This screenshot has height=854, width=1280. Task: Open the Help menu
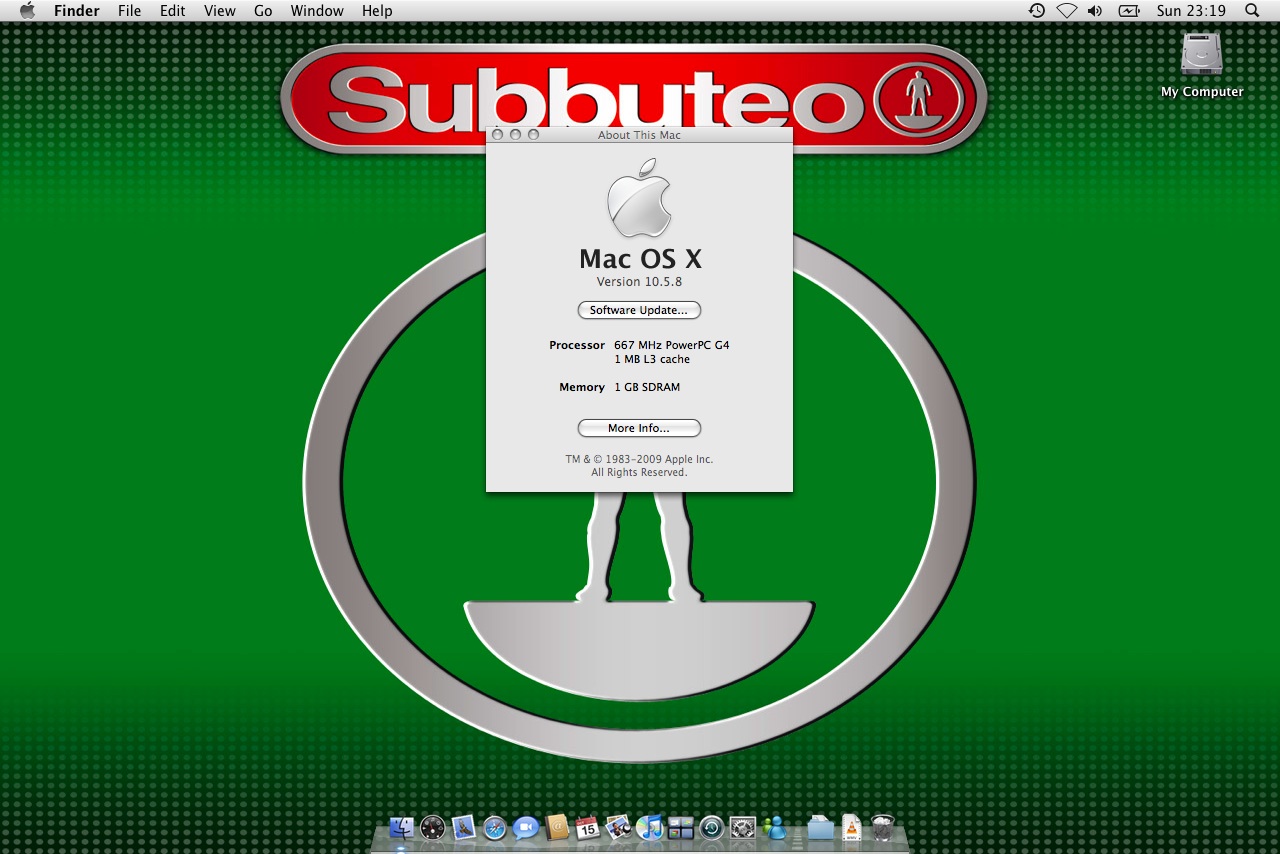coord(377,11)
